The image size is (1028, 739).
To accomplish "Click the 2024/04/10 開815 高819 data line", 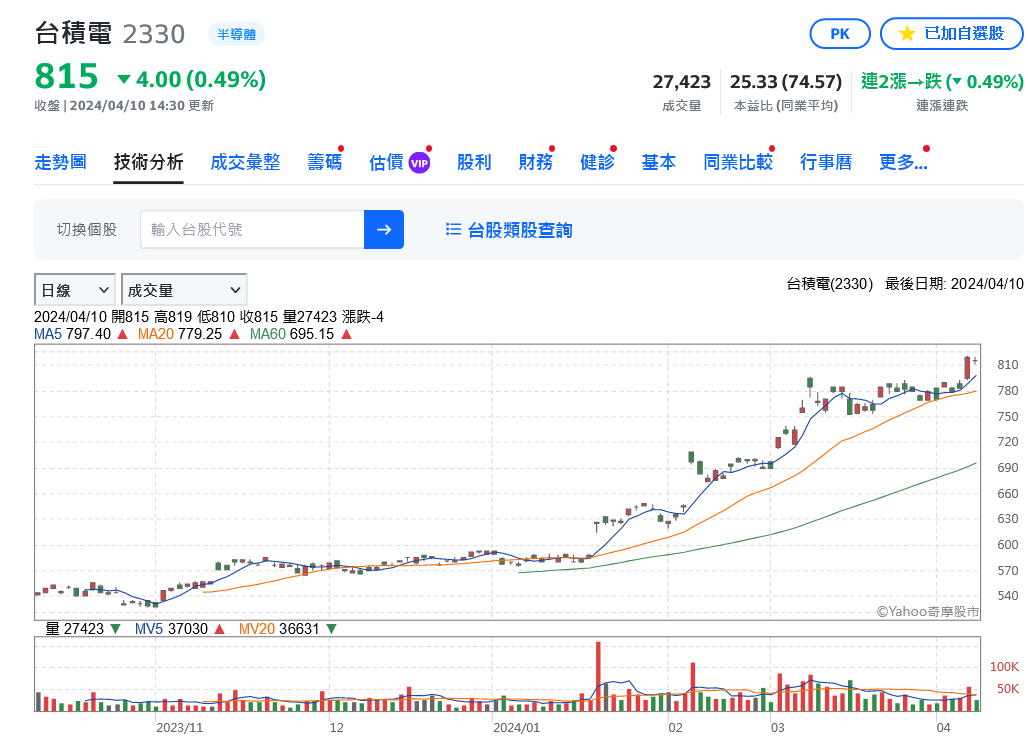I will [x=208, y=317].
